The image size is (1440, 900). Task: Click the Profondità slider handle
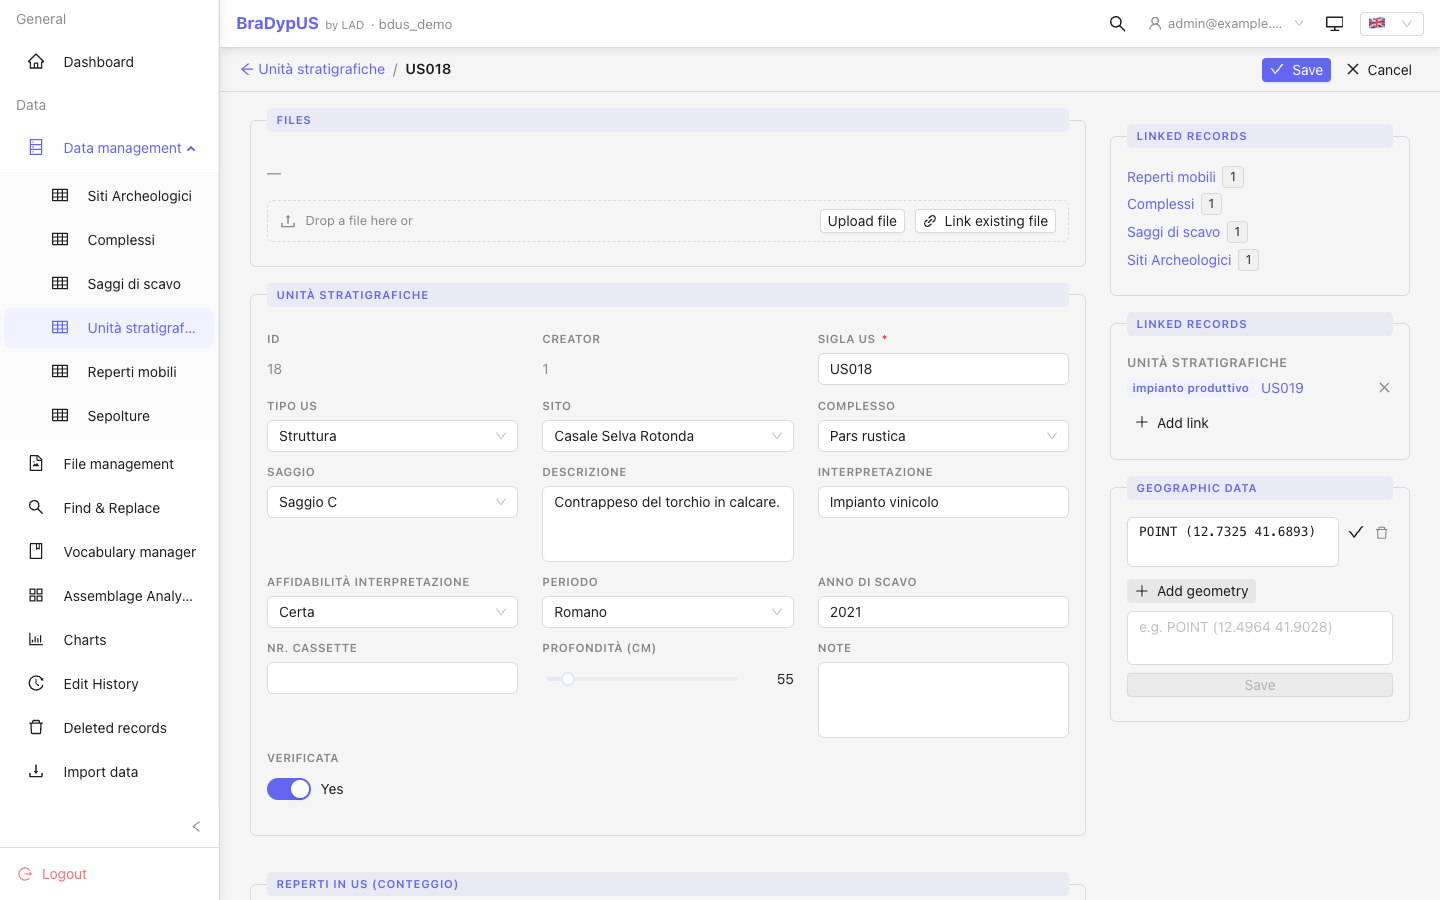568,679
